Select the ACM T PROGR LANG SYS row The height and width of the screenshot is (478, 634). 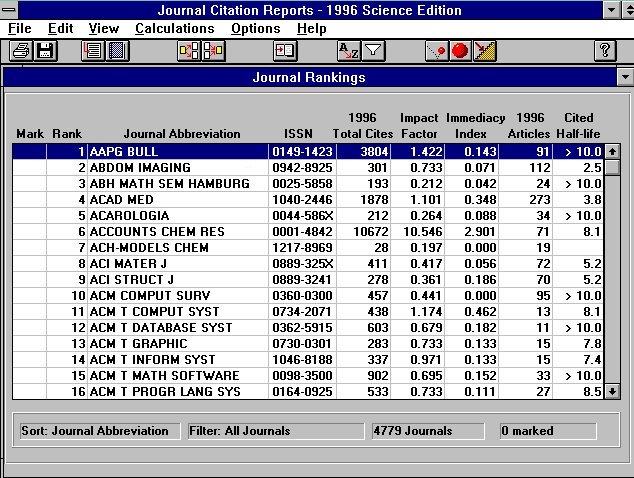(x=308, y=391)
